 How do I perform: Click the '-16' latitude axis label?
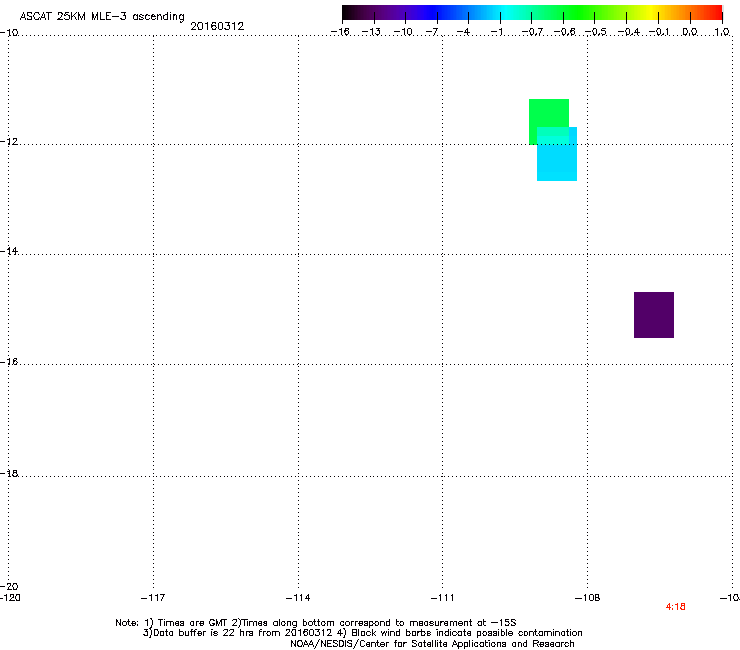pos(9,362)
